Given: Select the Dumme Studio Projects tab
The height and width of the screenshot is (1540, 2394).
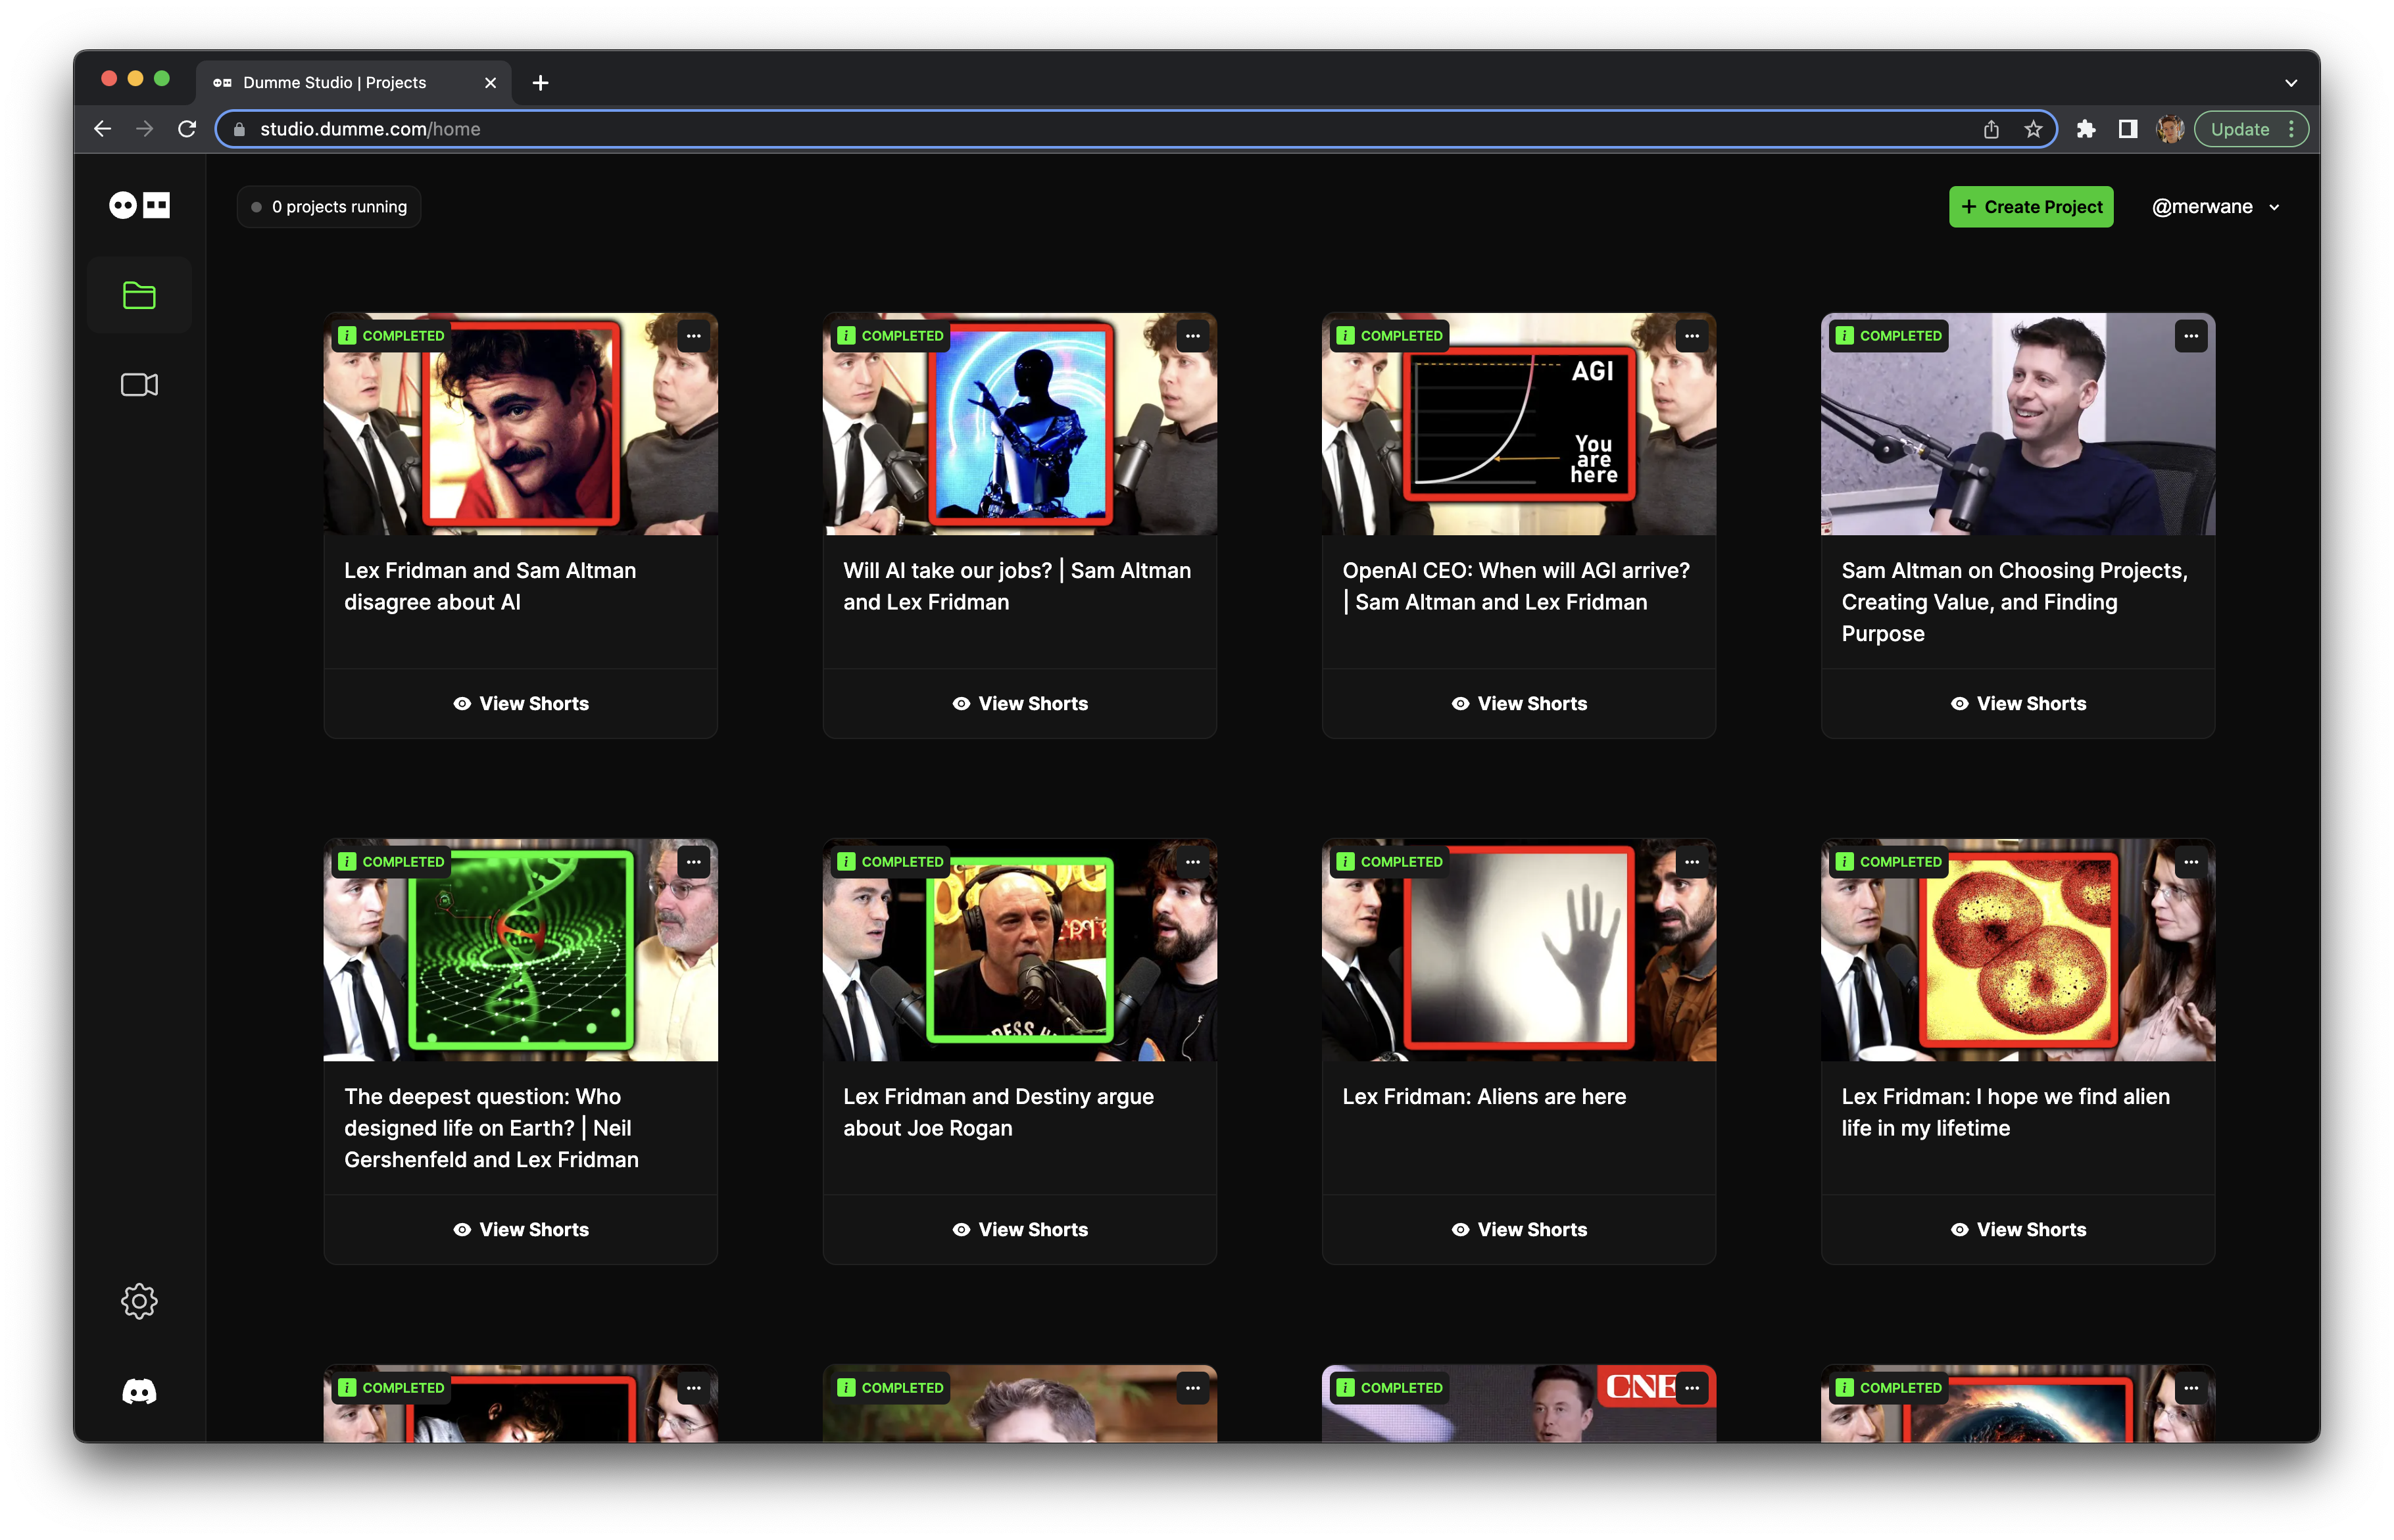Looking at the screenshot, I should [x=335, y=83].
